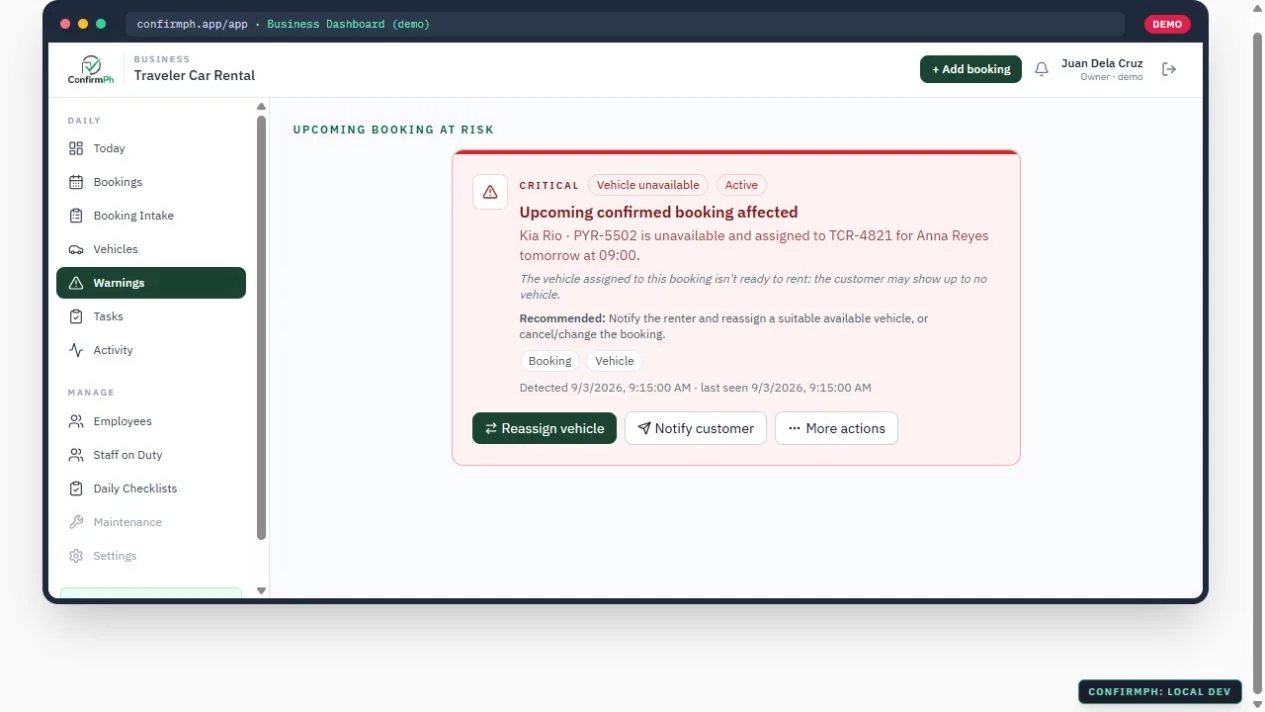The width and height of the screenshot is (1265, 712).
Task: Click 'Upcoming confirmed booking affected' heading
Action: click(x=658, y=212)
